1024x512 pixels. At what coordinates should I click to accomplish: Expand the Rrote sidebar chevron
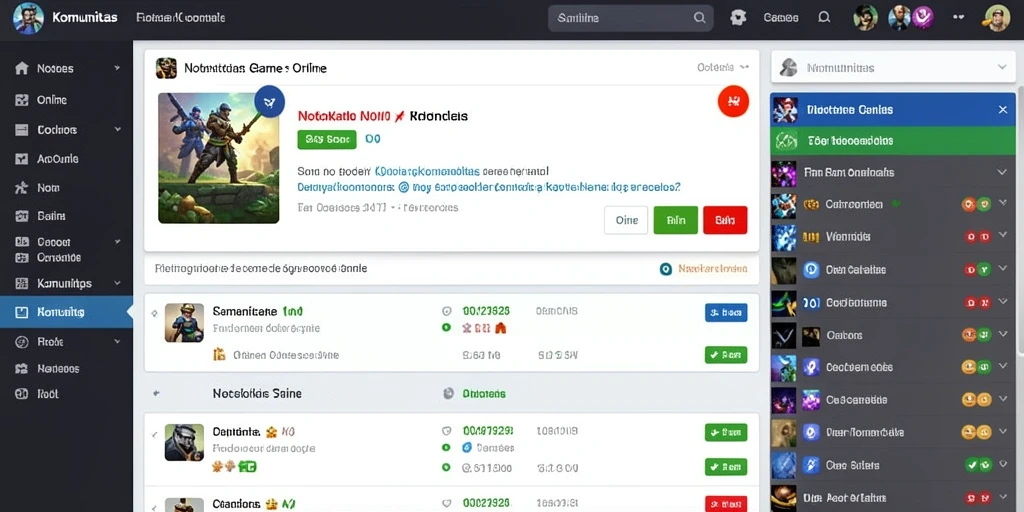pyautogui.click(x=118, y=341)
